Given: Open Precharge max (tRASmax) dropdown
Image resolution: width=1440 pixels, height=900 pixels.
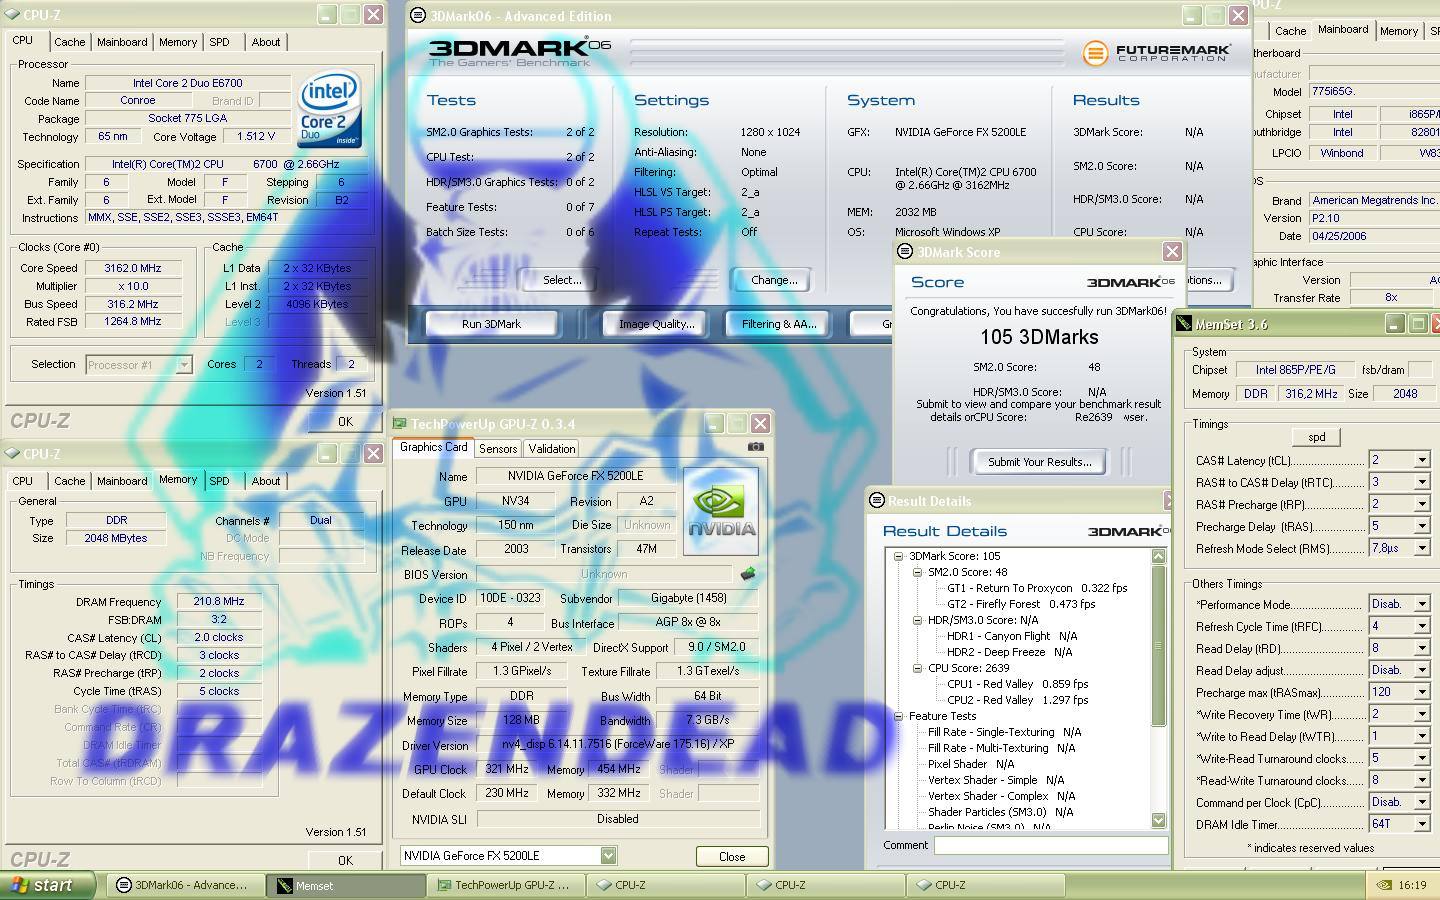Looking at the screenshot, I should [1421, 692].
